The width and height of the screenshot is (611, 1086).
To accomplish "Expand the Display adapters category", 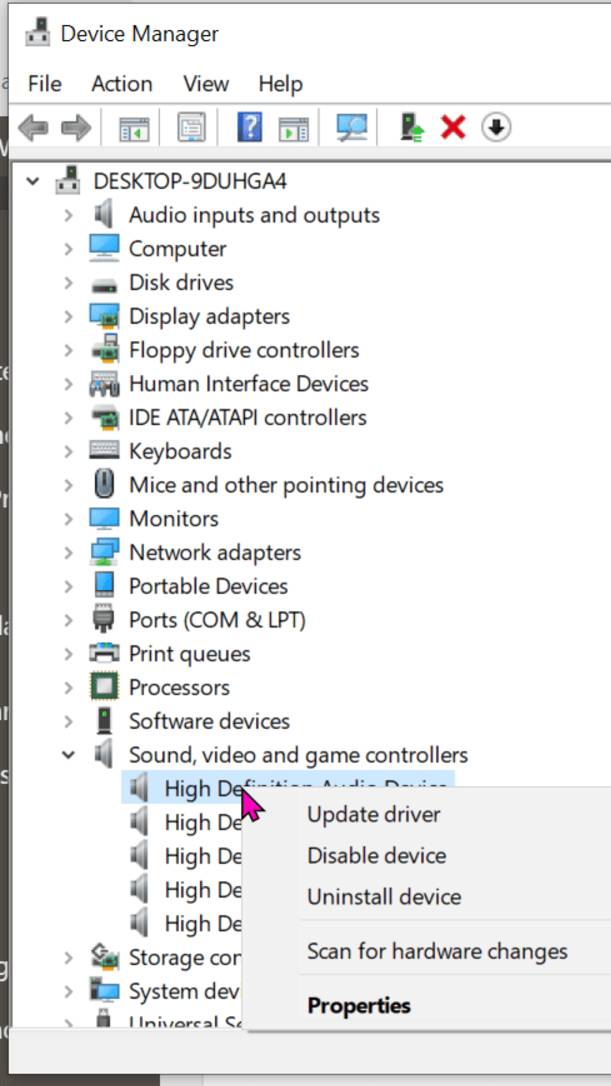I will (x=68, y=316).
